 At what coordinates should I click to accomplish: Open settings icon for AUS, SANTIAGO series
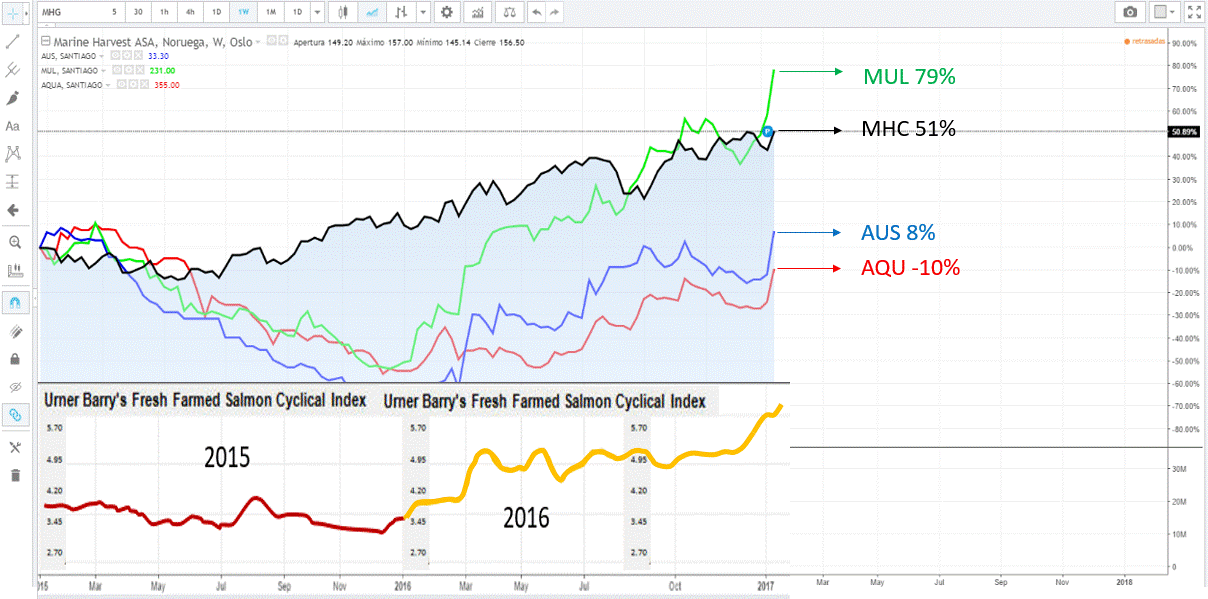[x=127, y=56]
